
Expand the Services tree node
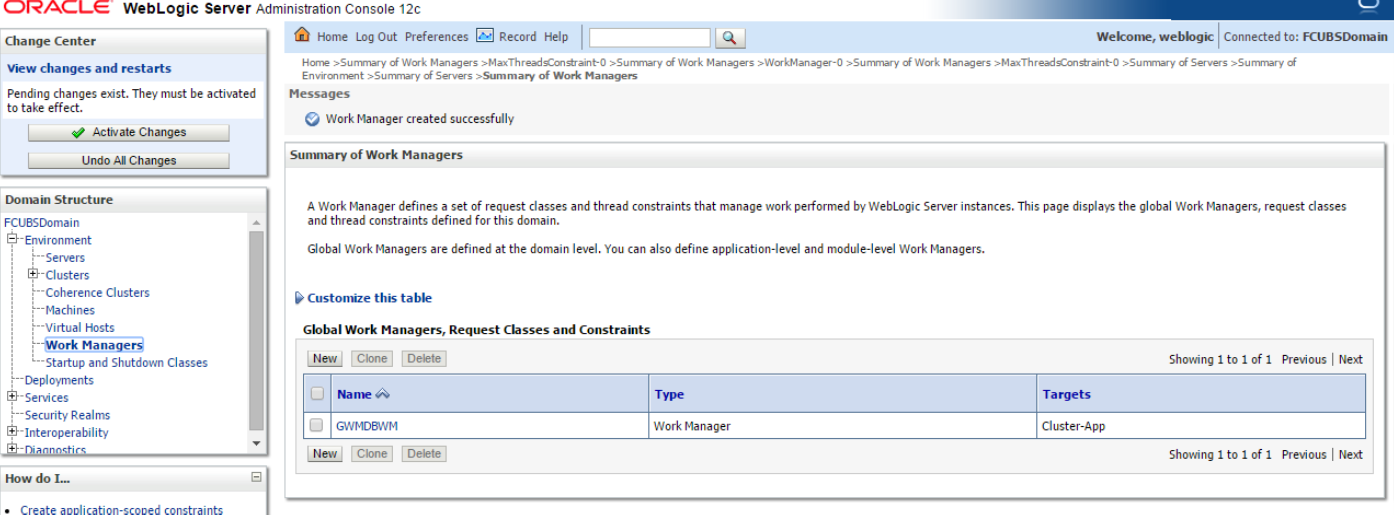(x=13, y=397)
